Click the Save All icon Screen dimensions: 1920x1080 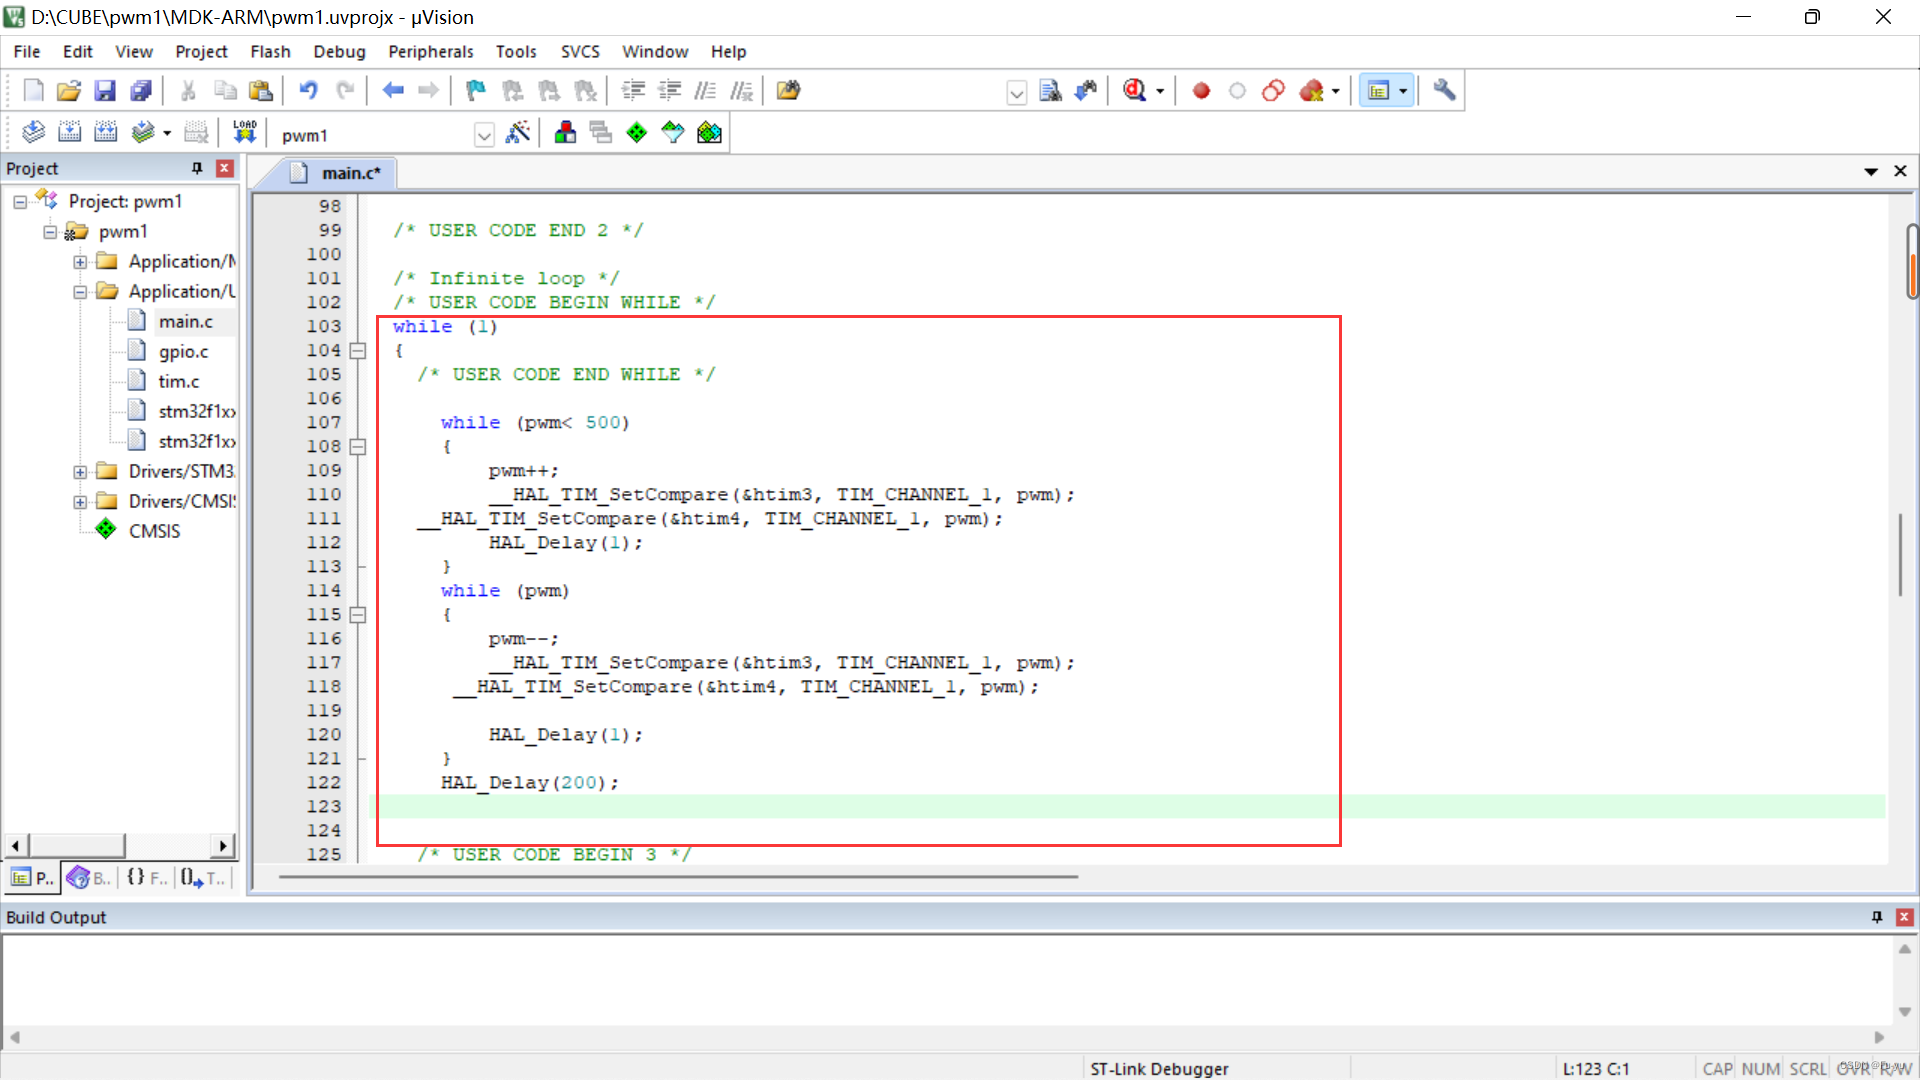tap(141, 91)
